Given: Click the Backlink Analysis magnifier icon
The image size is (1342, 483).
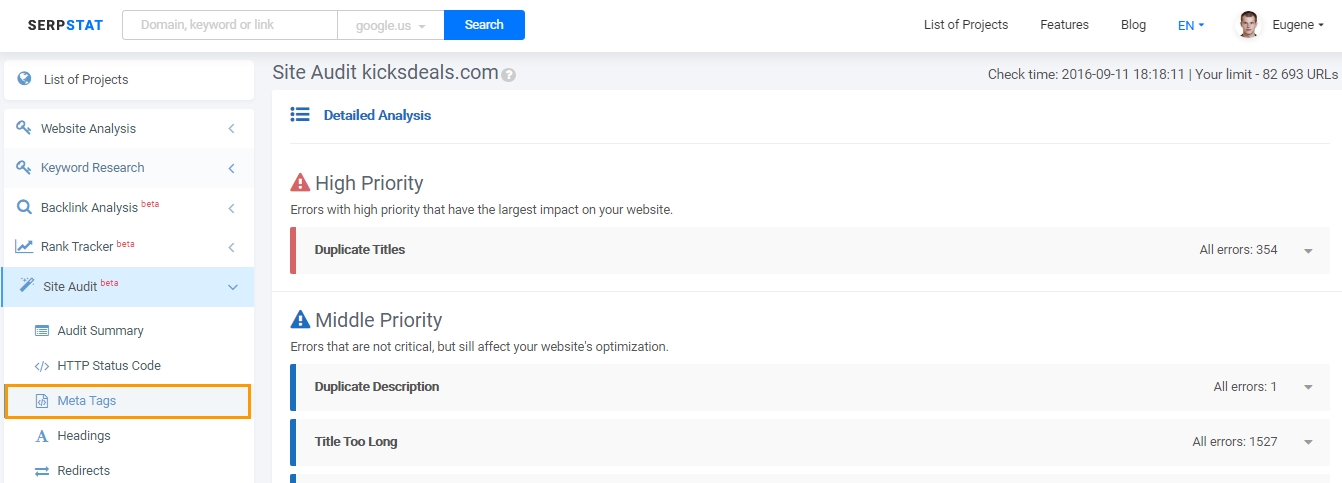Looking at the screenshot, I should 24,207.
